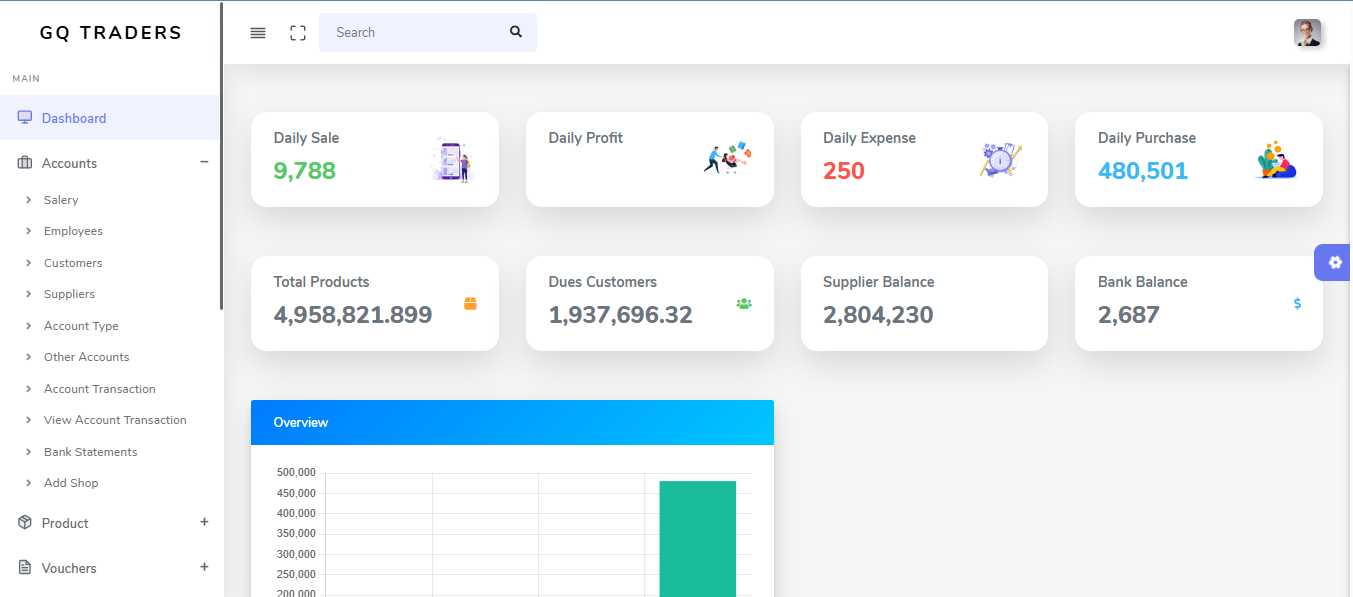Open the hamburger navigation menu
The height and width of the screenshot is (597, 1353).
pyautogui.click(x=258, y=32)
